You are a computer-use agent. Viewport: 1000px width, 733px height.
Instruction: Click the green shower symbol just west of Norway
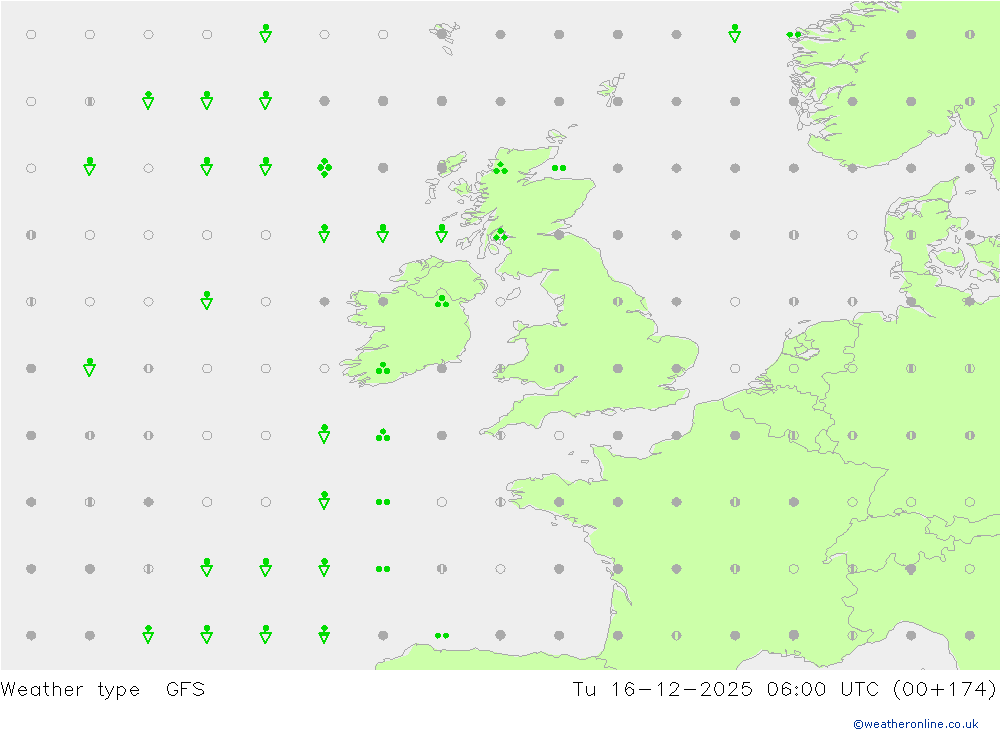tap(735, 33)
